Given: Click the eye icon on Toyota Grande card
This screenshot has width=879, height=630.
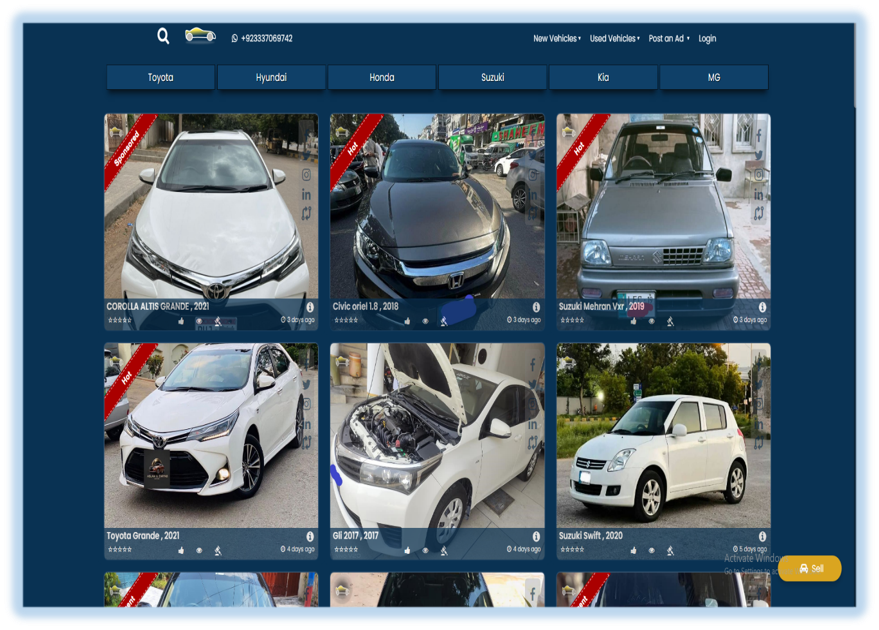Looking at the screenshot, I should point(199,550).
